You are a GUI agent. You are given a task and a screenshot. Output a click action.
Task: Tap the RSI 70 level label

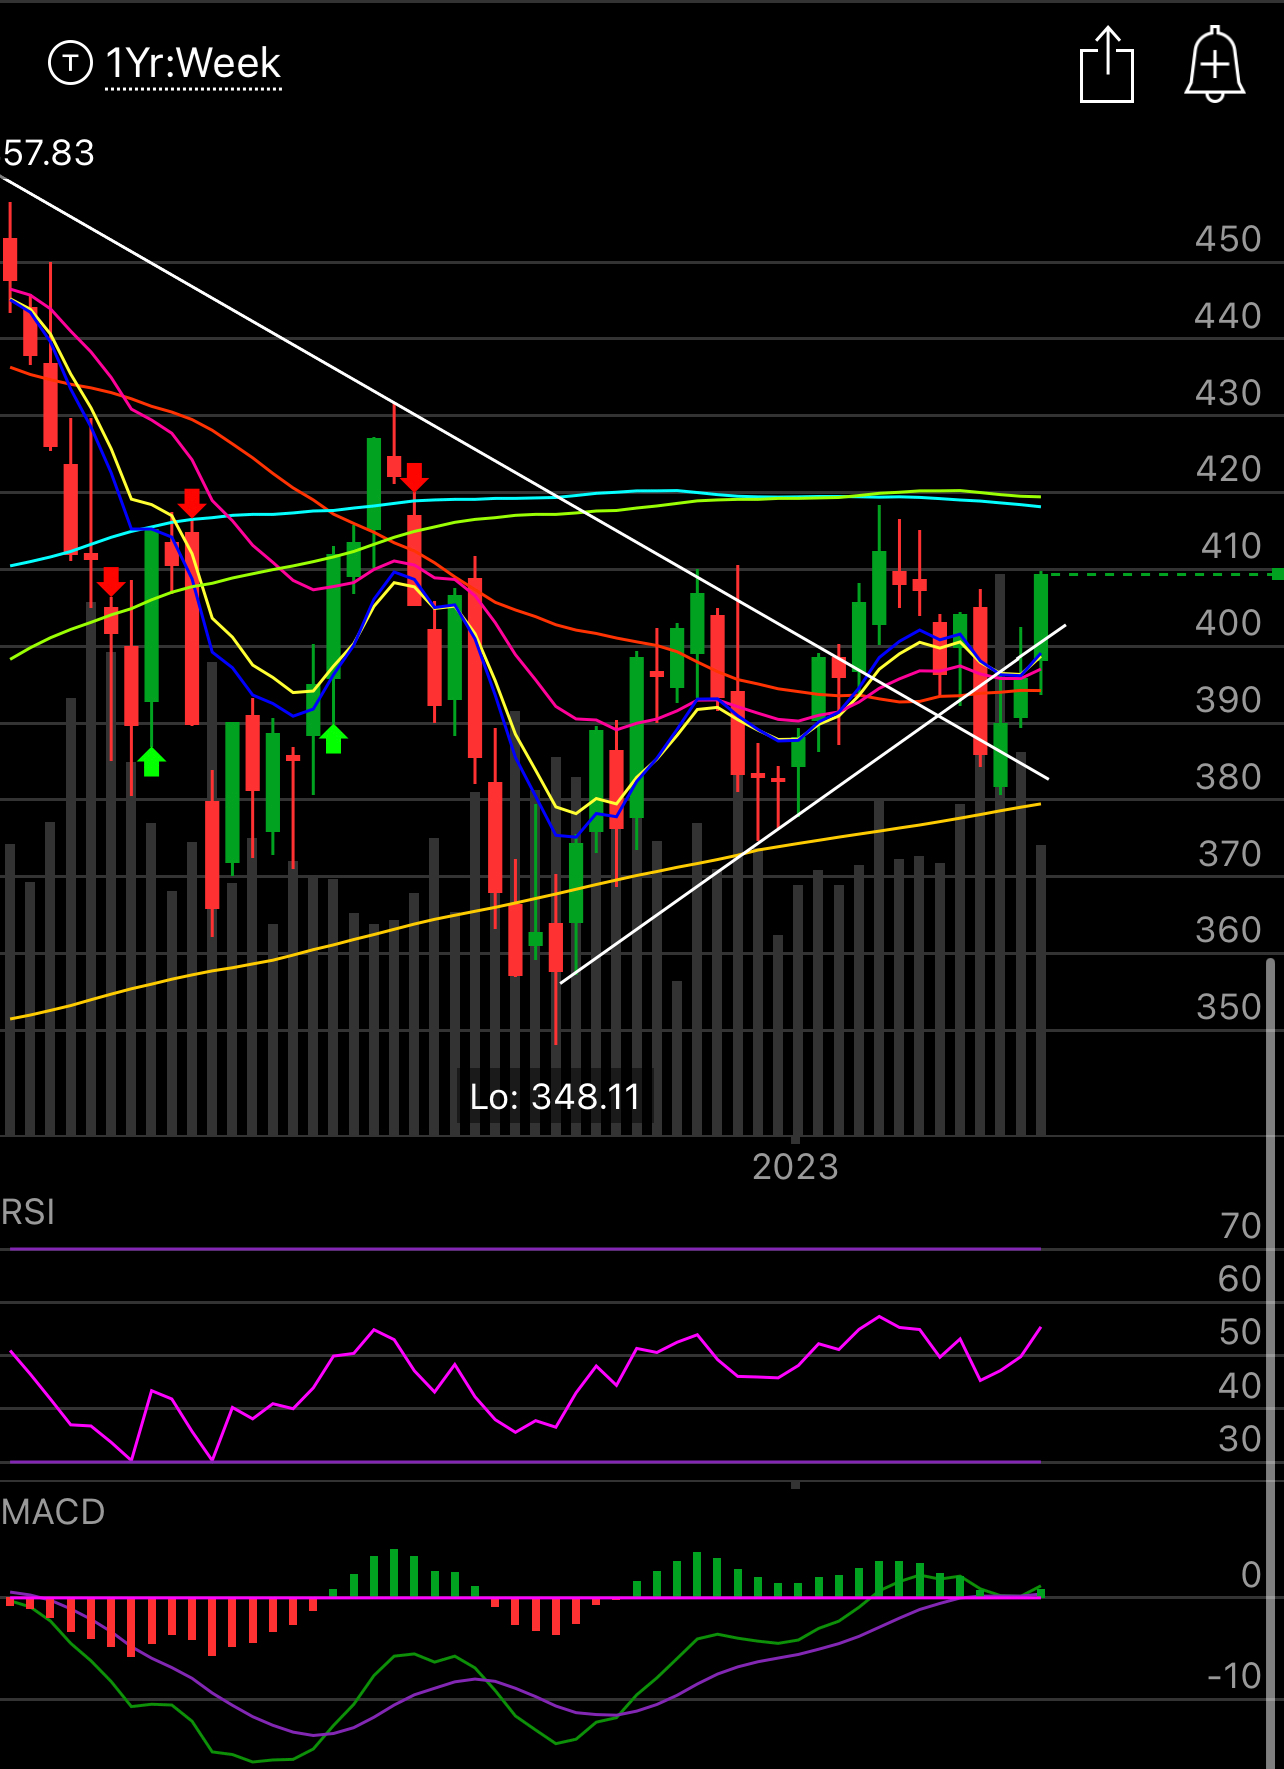[1240, 1226]
